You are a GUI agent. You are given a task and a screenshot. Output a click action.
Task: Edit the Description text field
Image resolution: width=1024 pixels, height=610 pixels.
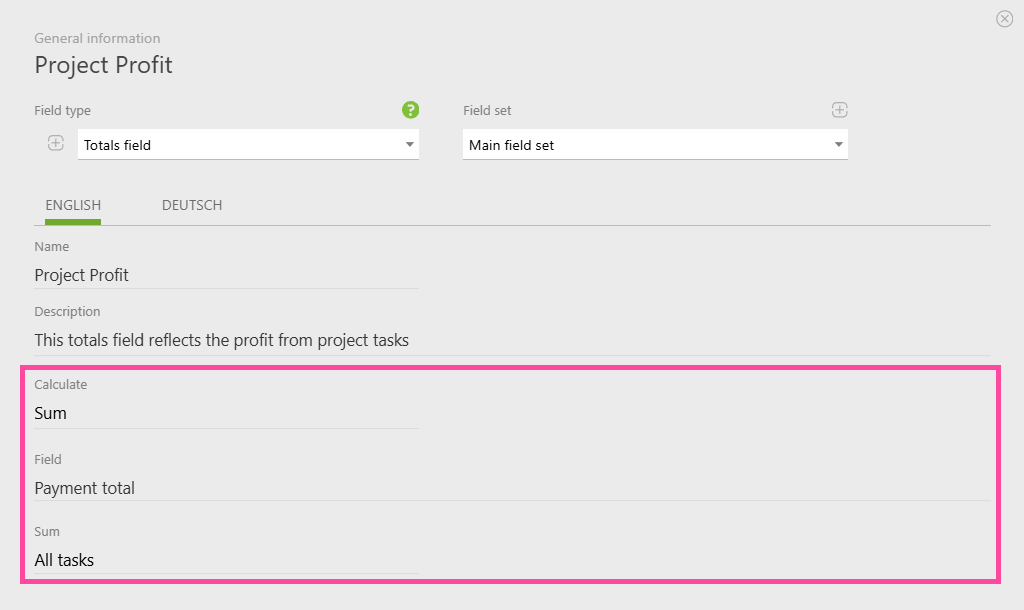(x=512, y=340)
